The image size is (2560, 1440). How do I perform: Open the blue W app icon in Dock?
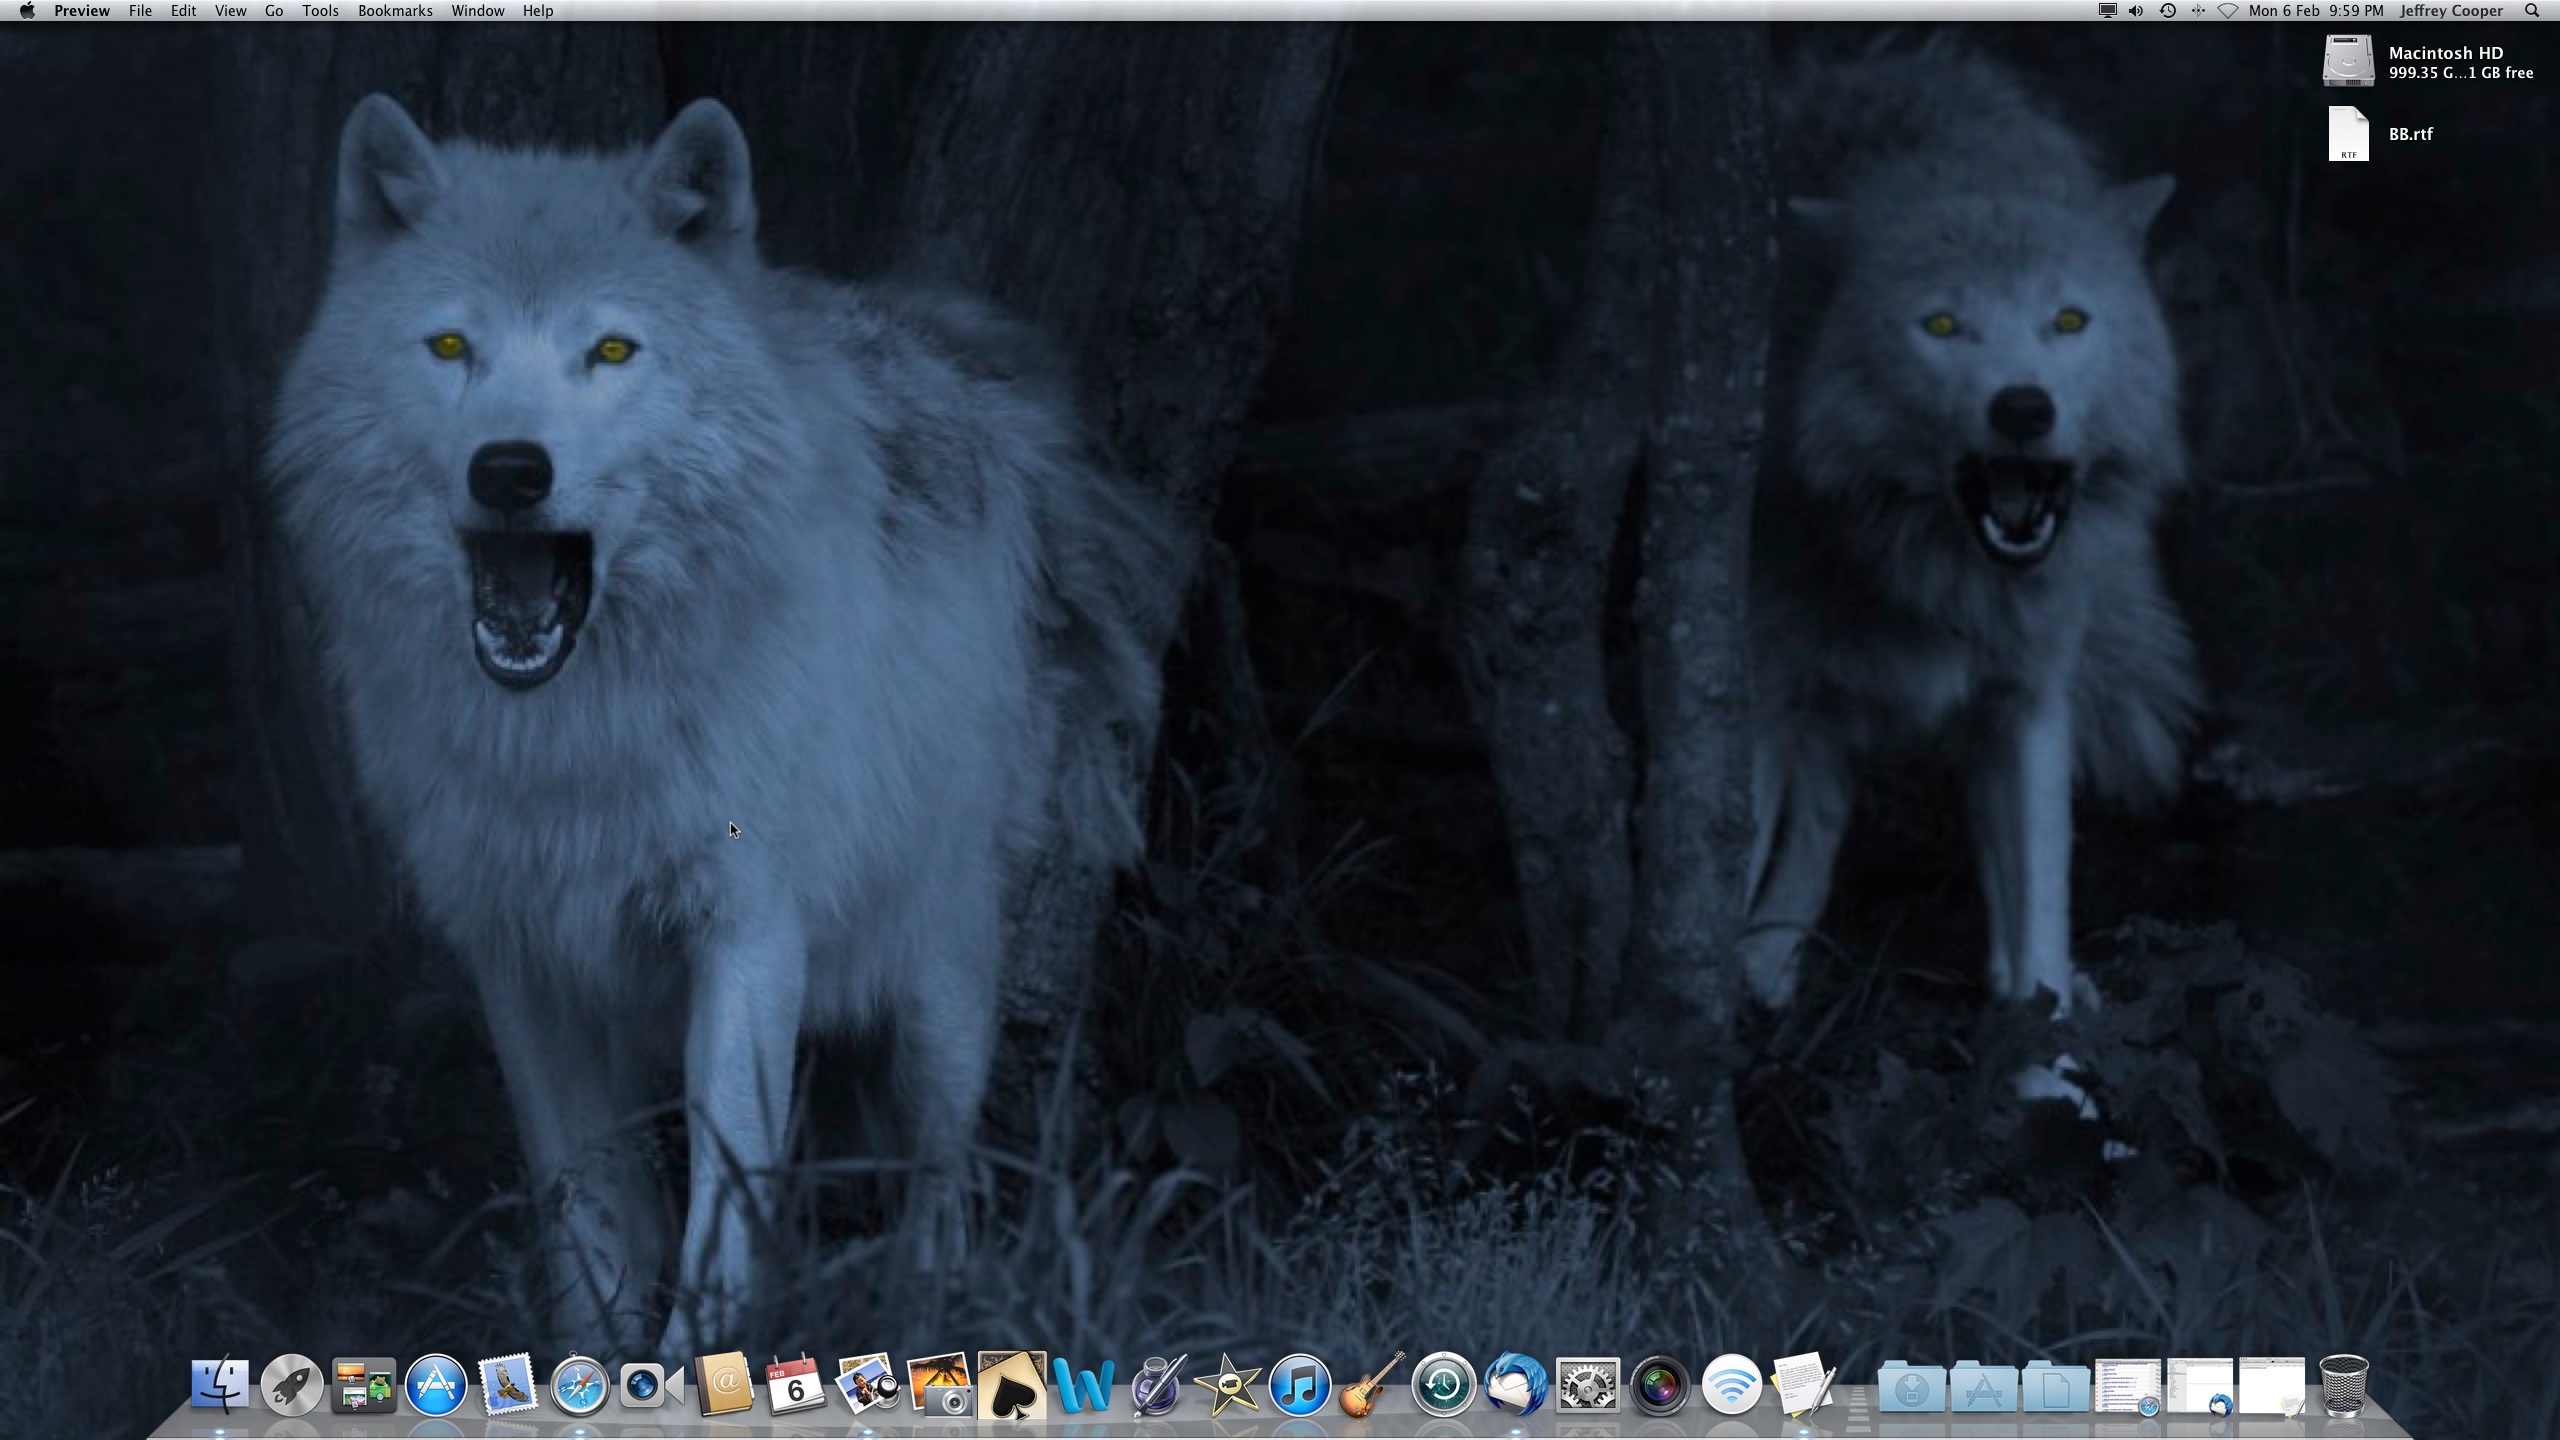tap(1084, 1385)
